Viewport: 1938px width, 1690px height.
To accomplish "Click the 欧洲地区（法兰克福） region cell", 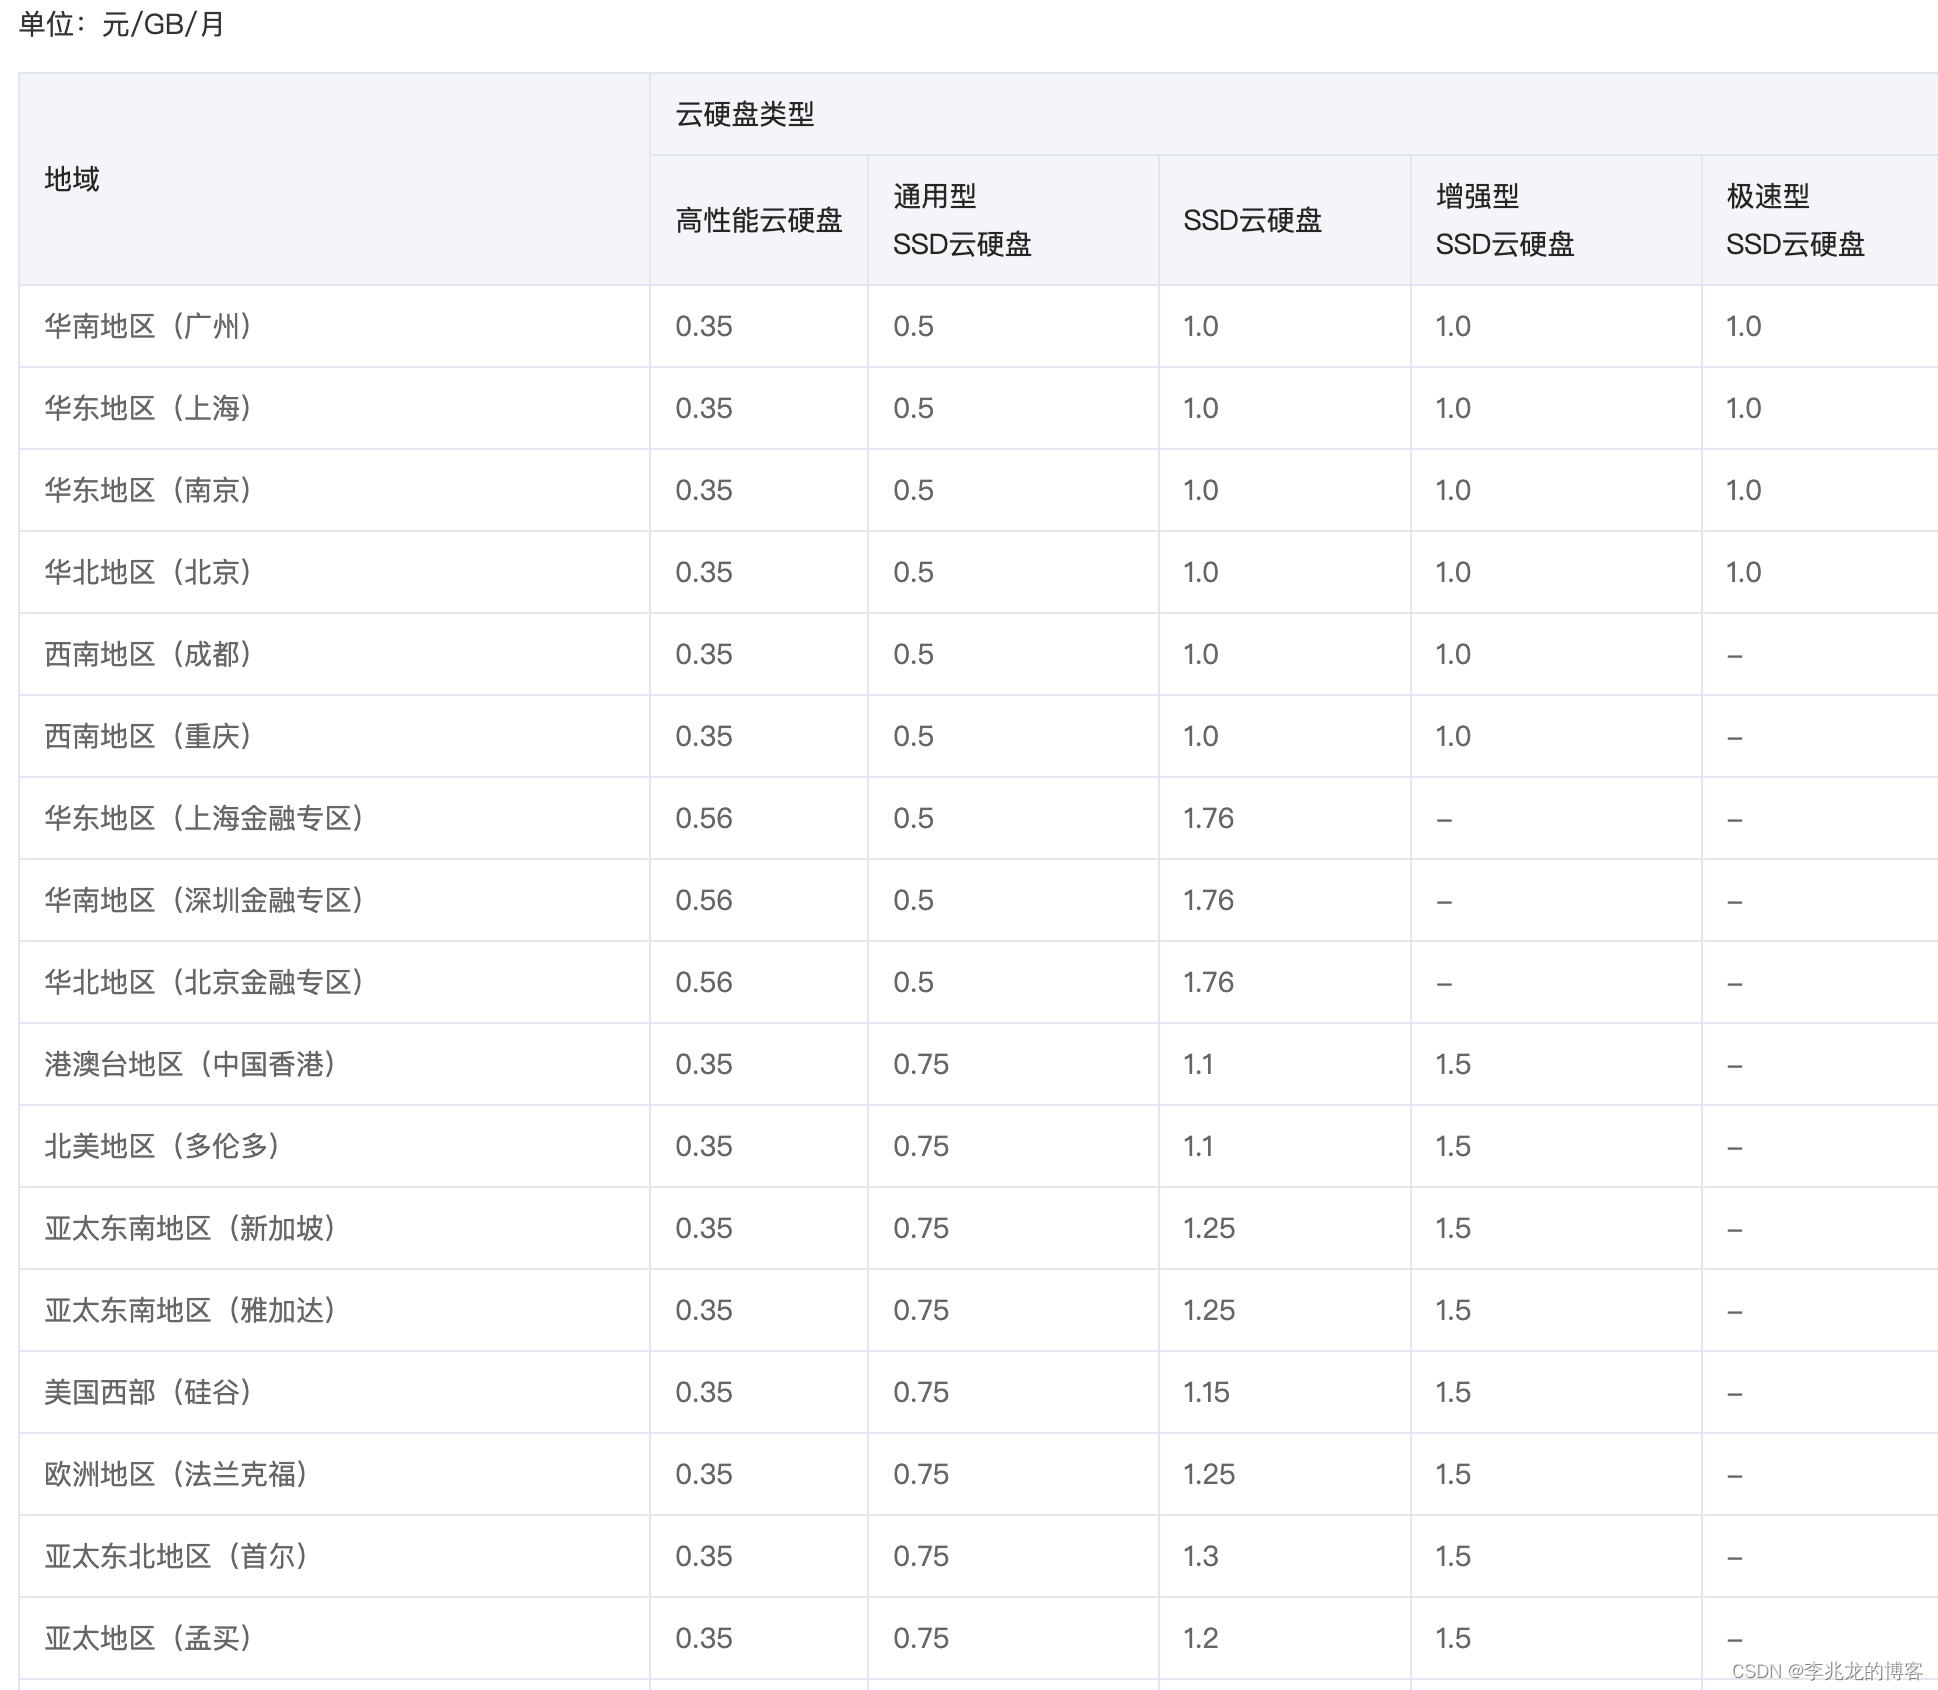I will [x=176, y=1474].
